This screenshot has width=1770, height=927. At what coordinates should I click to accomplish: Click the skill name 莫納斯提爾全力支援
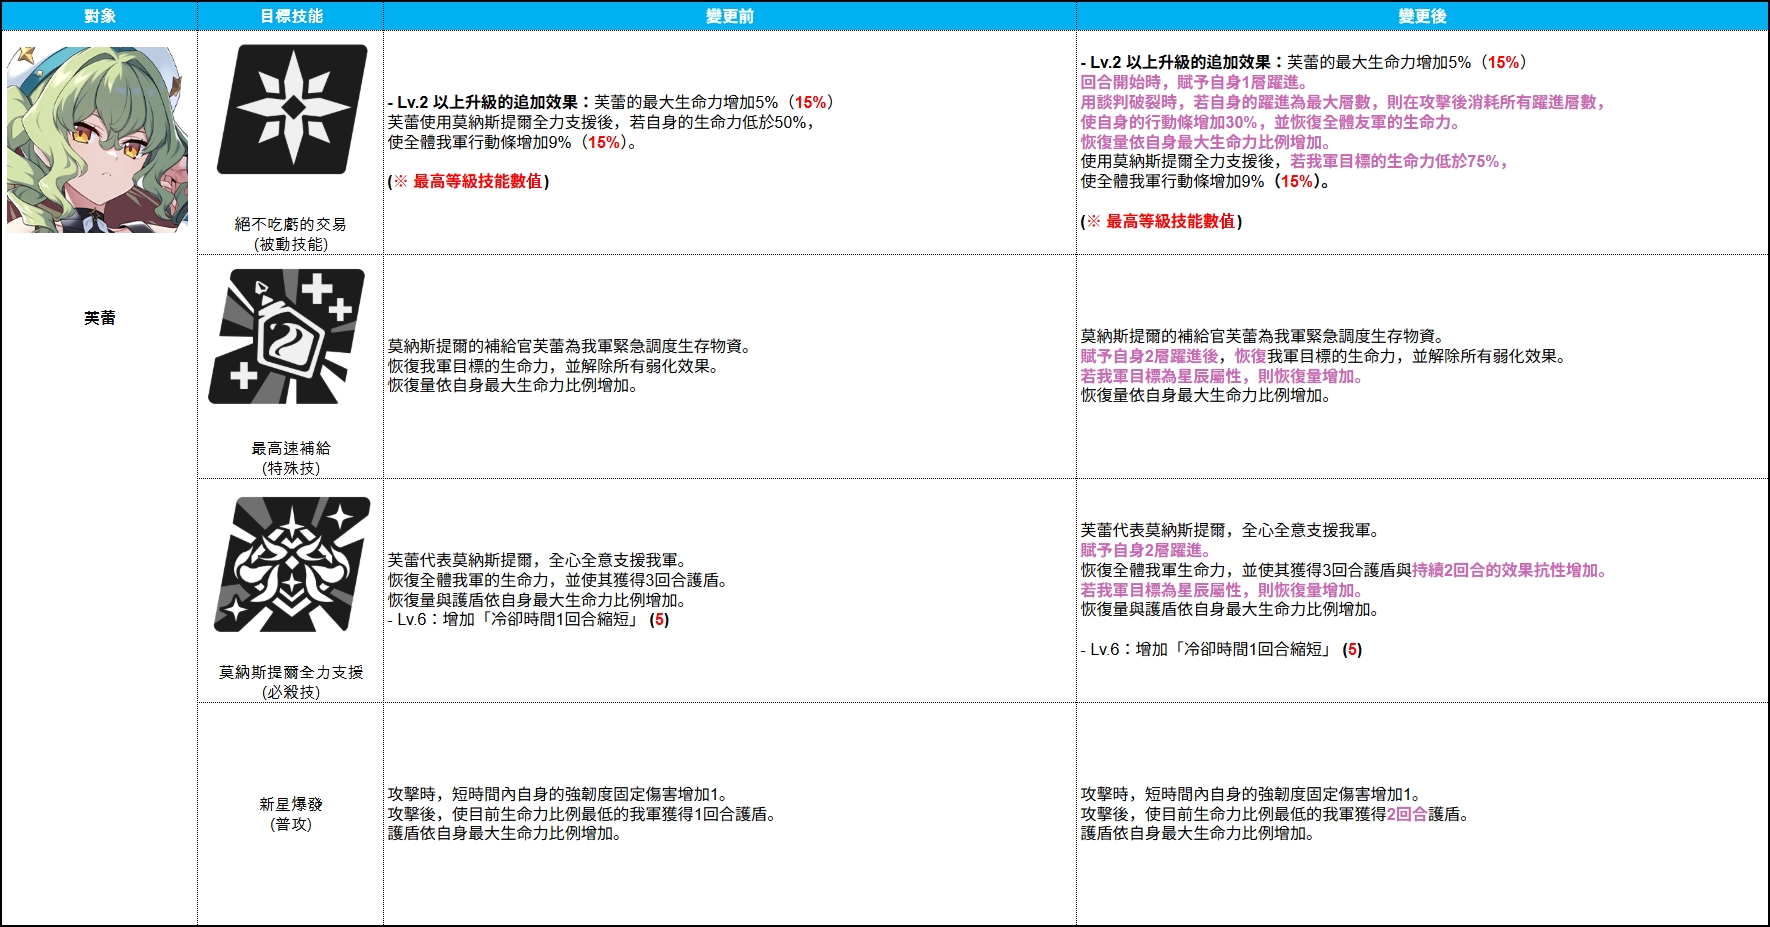291,672
